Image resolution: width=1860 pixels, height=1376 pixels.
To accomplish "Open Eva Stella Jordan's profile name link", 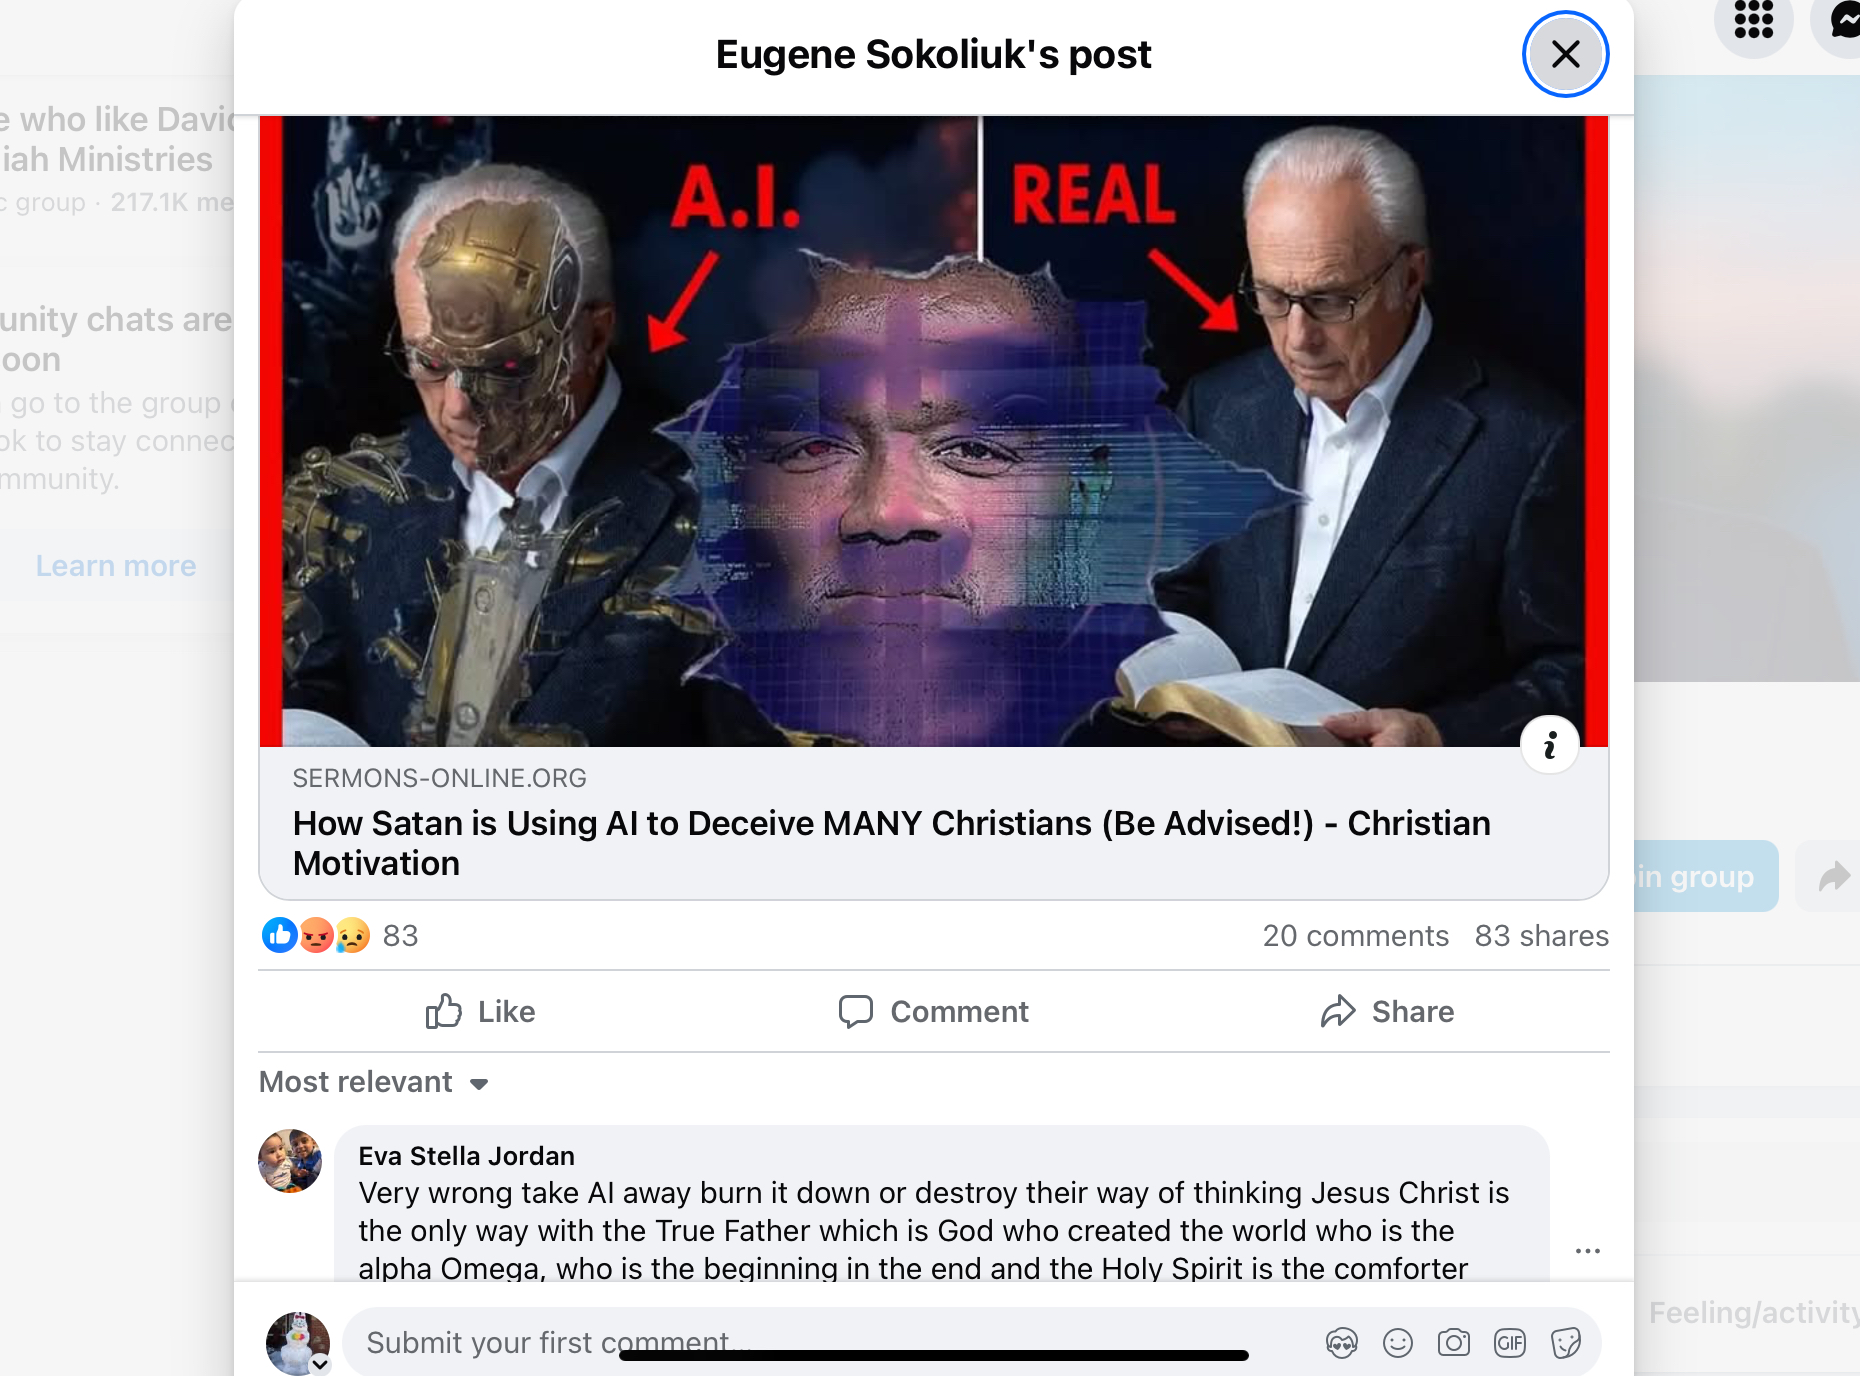I will click(466, 1156).
